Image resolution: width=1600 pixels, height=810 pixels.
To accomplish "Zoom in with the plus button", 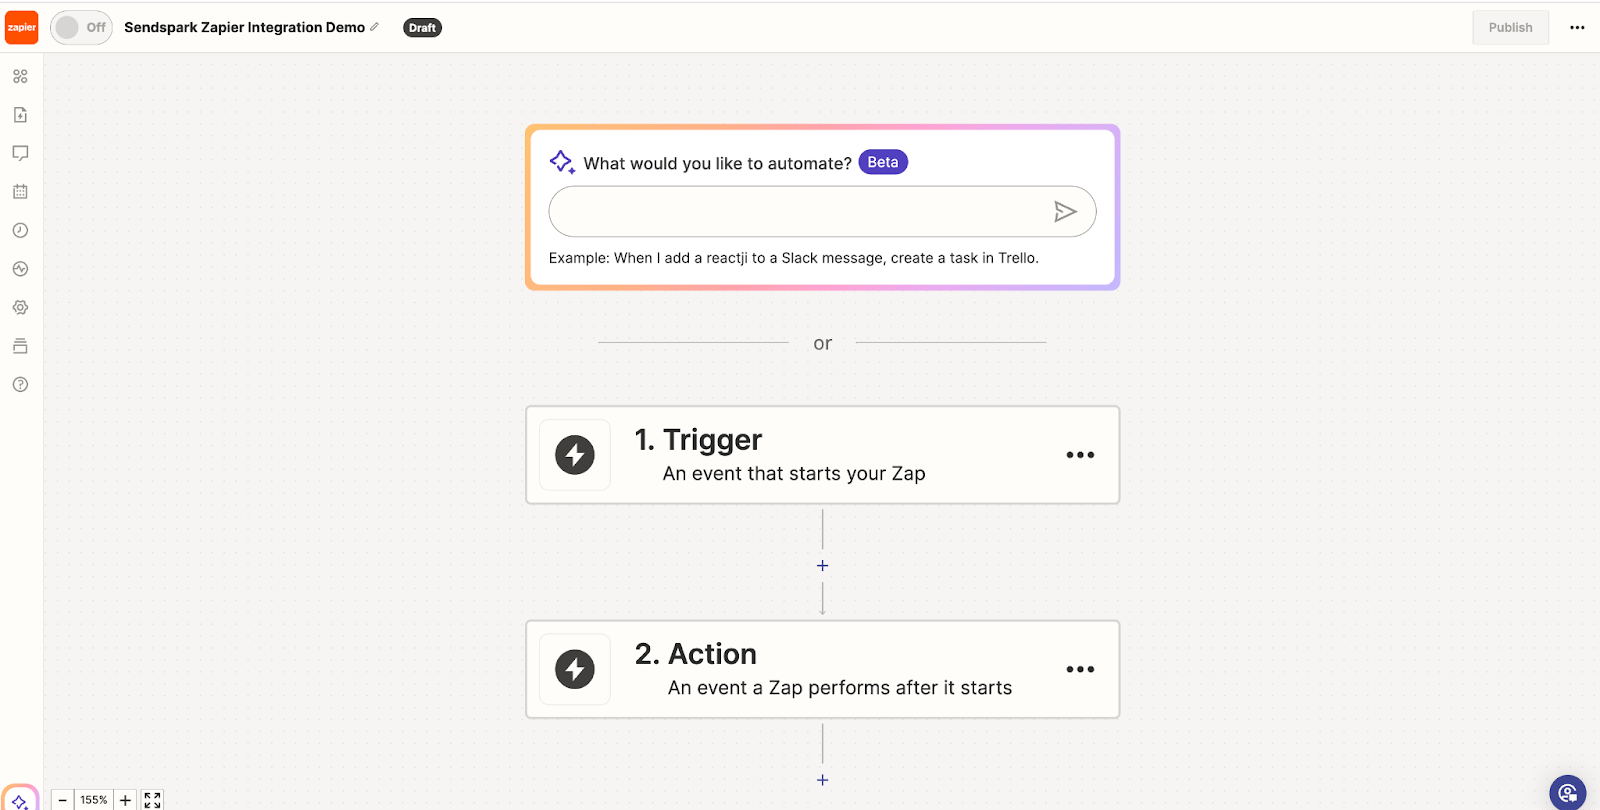I will click(125, 800).
